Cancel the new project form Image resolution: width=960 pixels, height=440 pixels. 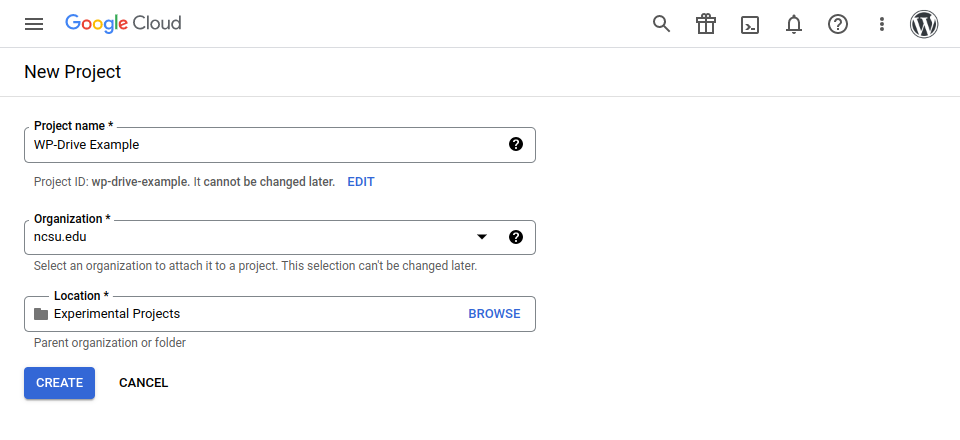143,383
